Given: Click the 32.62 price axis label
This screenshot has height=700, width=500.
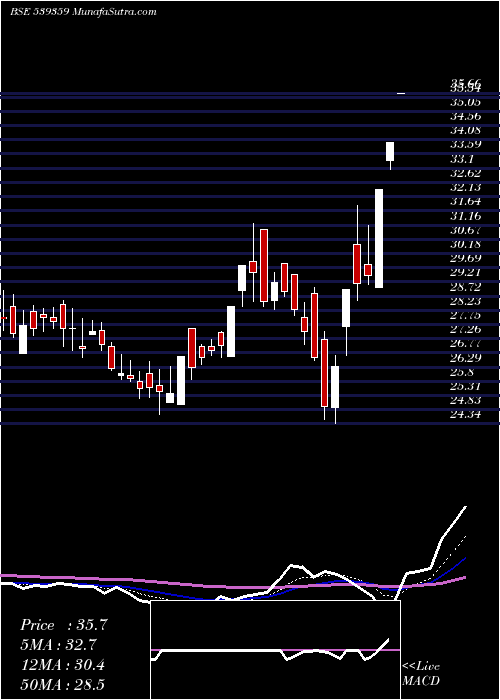Looking at the screenshot, I should tap(465, 174).
